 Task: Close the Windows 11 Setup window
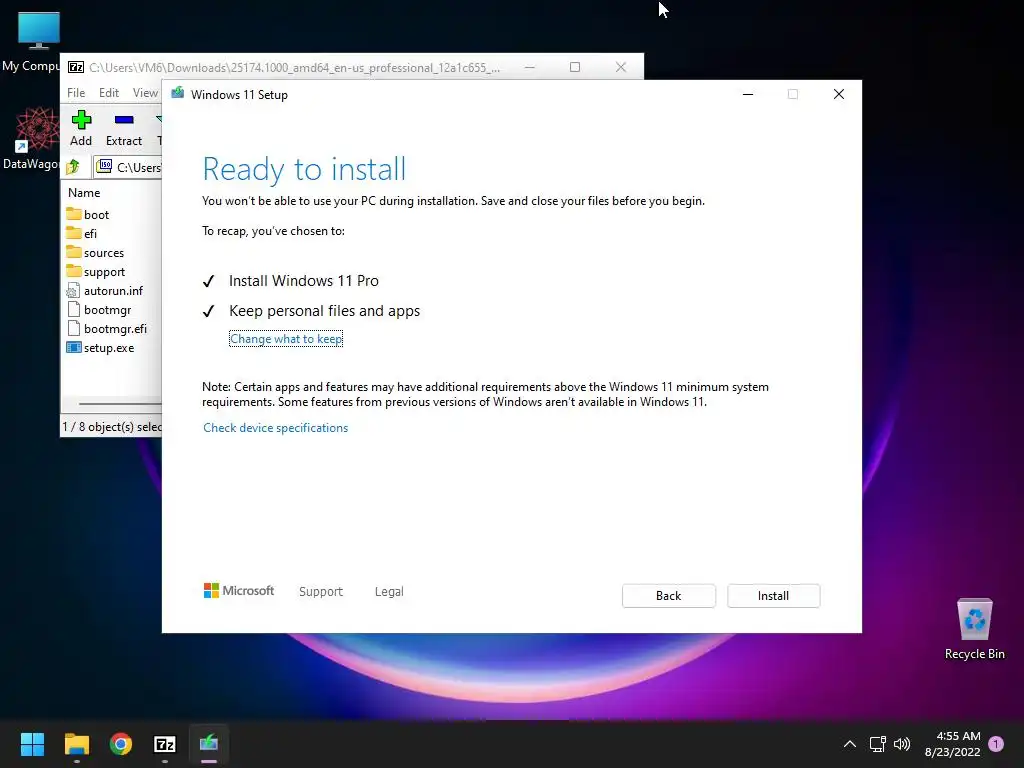839,95
